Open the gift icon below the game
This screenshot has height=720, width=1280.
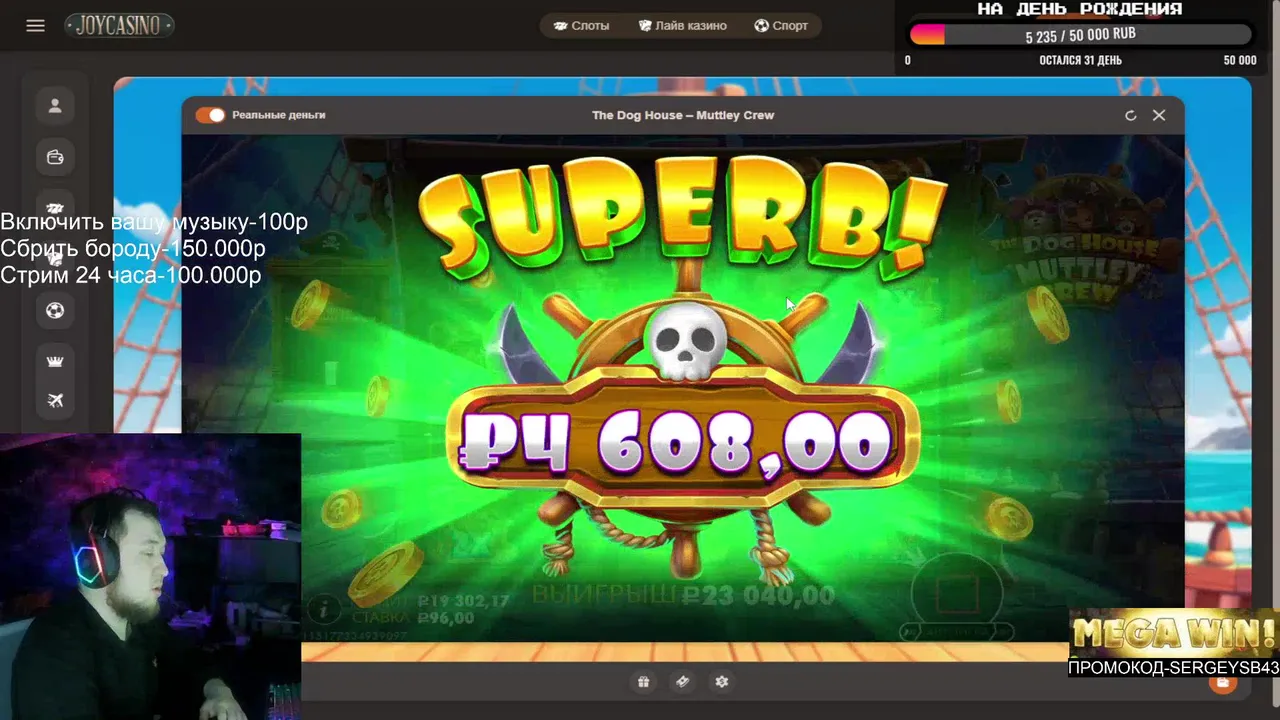click(x=643, y=682)
